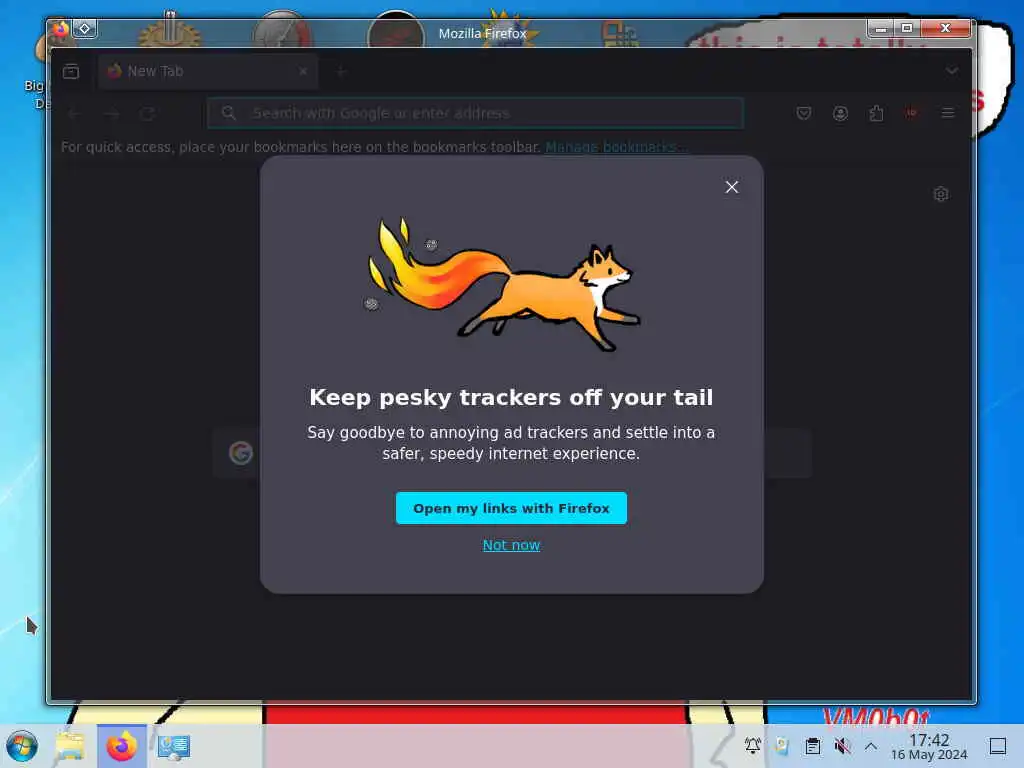Click the running fox illustration

(x=504, y=285)
